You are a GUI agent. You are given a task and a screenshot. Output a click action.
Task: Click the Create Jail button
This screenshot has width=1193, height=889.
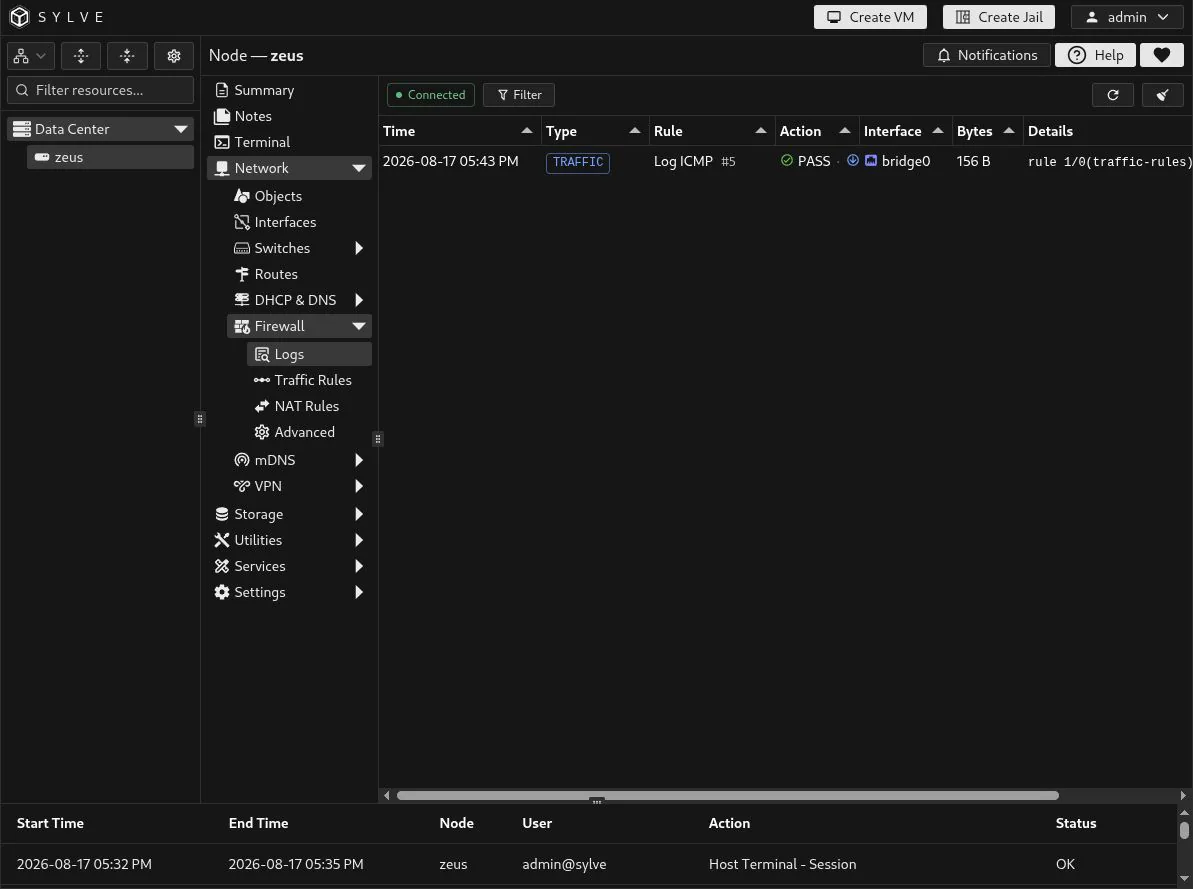click(x=998, y=17)
